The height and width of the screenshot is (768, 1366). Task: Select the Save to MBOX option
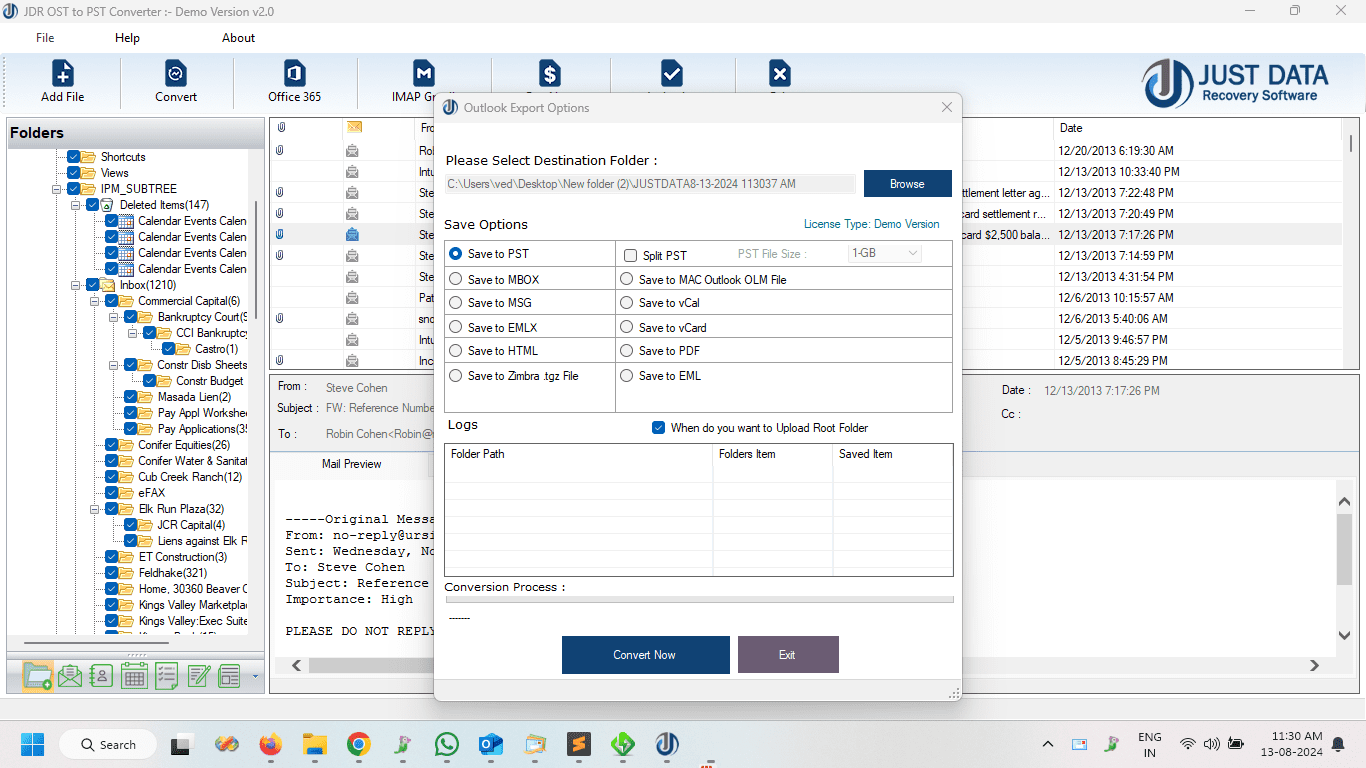click(x=456, y=280)
